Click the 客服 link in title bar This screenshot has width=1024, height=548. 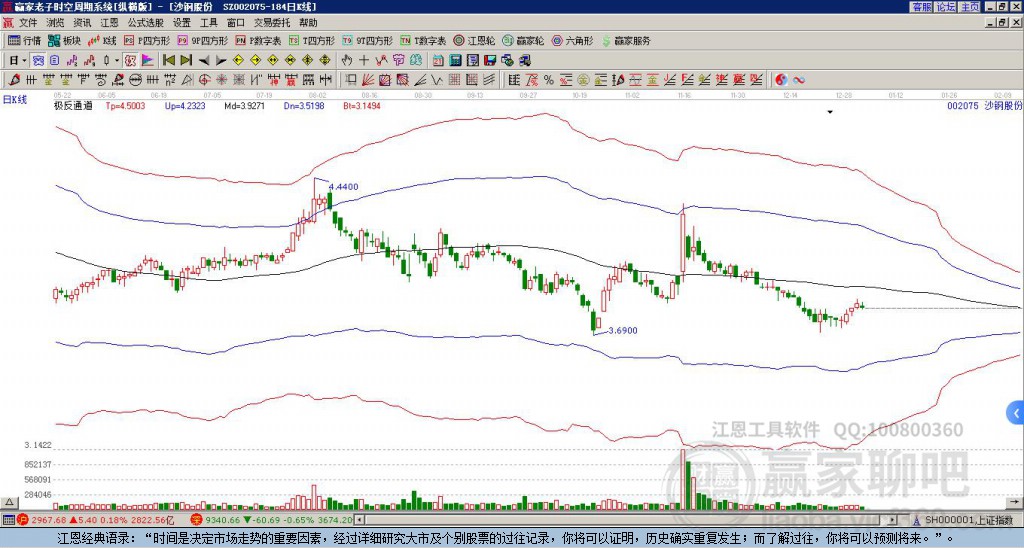(921, 7)
